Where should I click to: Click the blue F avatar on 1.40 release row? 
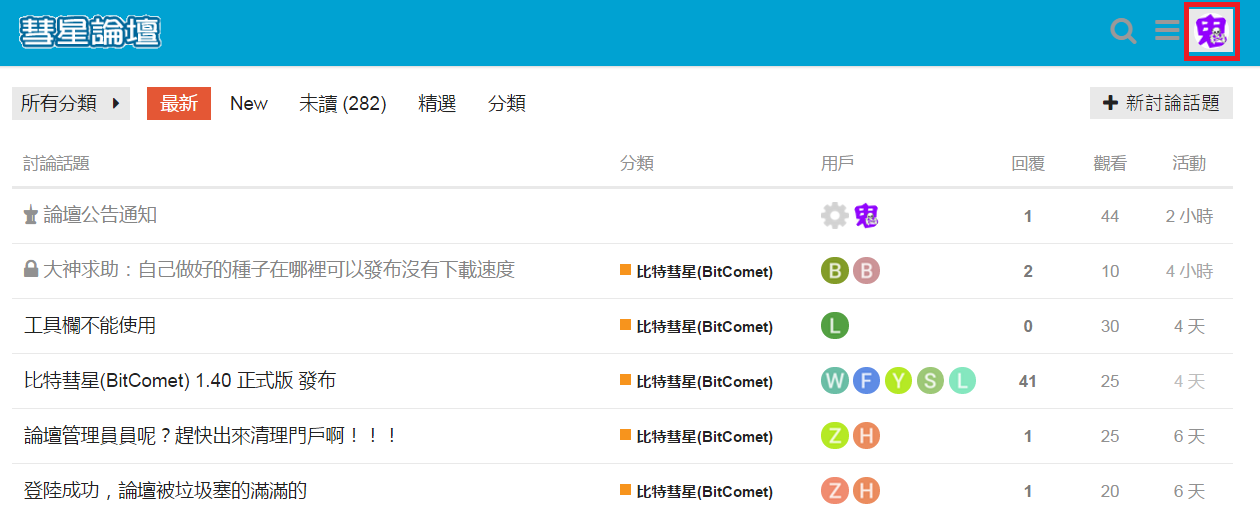point(866,381)
